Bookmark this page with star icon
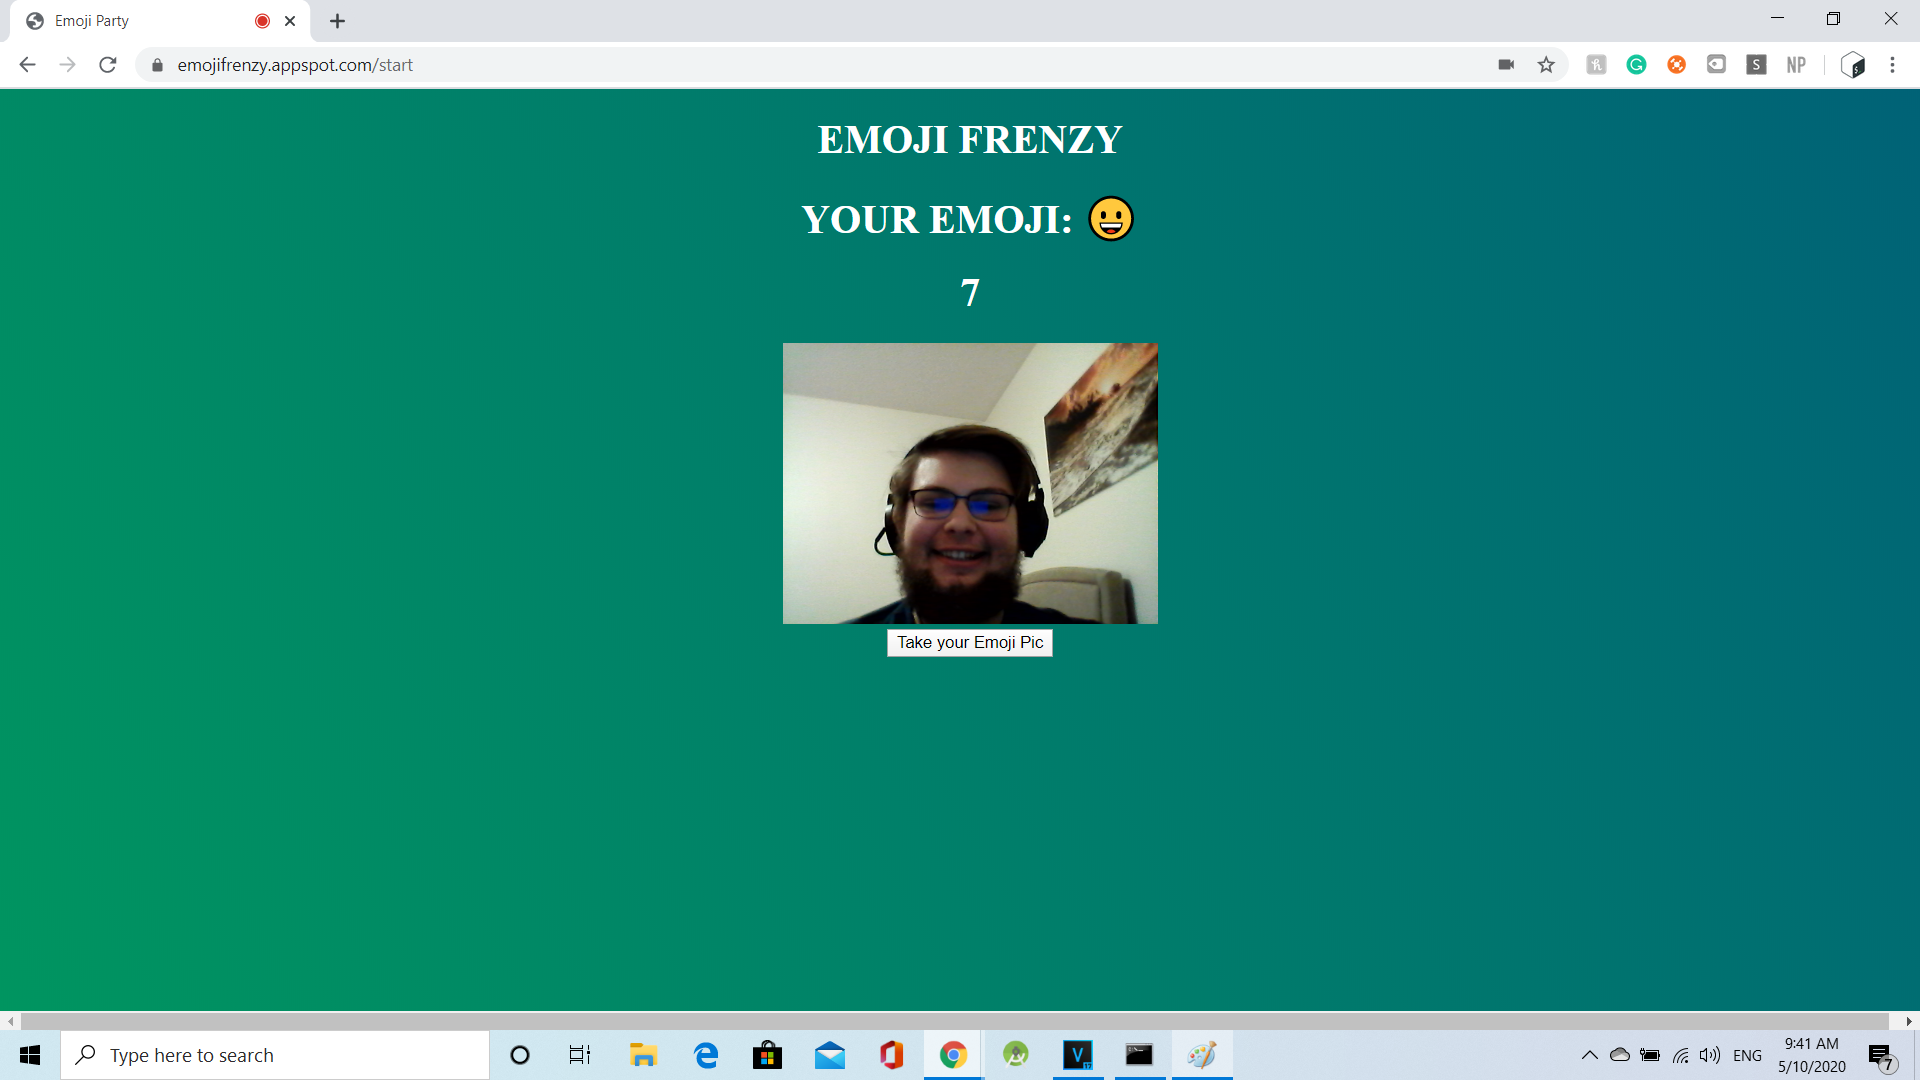Viewport: 1920px width, 1080px height. point(1546,65)
